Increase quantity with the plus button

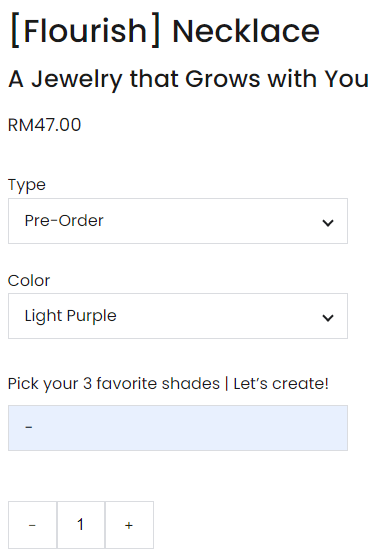pyautogui.click(x=129, y=525)
